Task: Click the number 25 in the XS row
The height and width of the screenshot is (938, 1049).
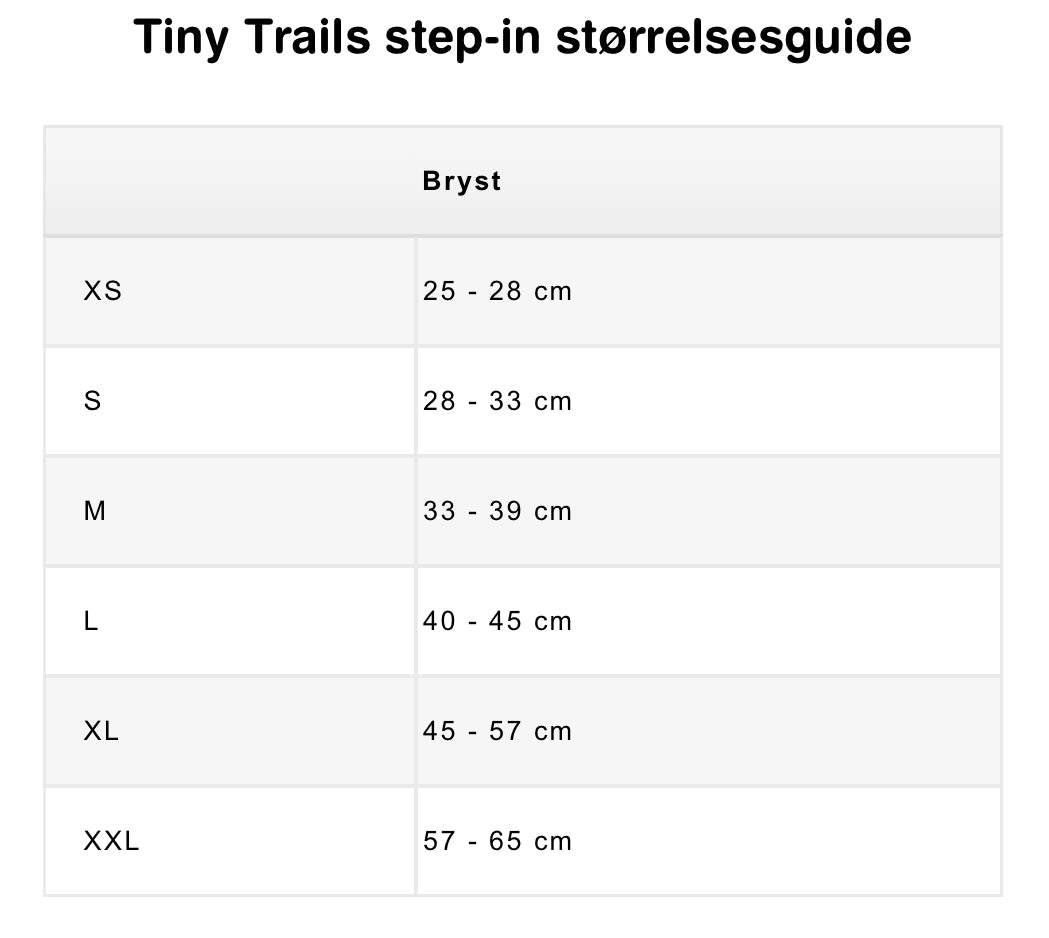Action: (x=439, y=291)
